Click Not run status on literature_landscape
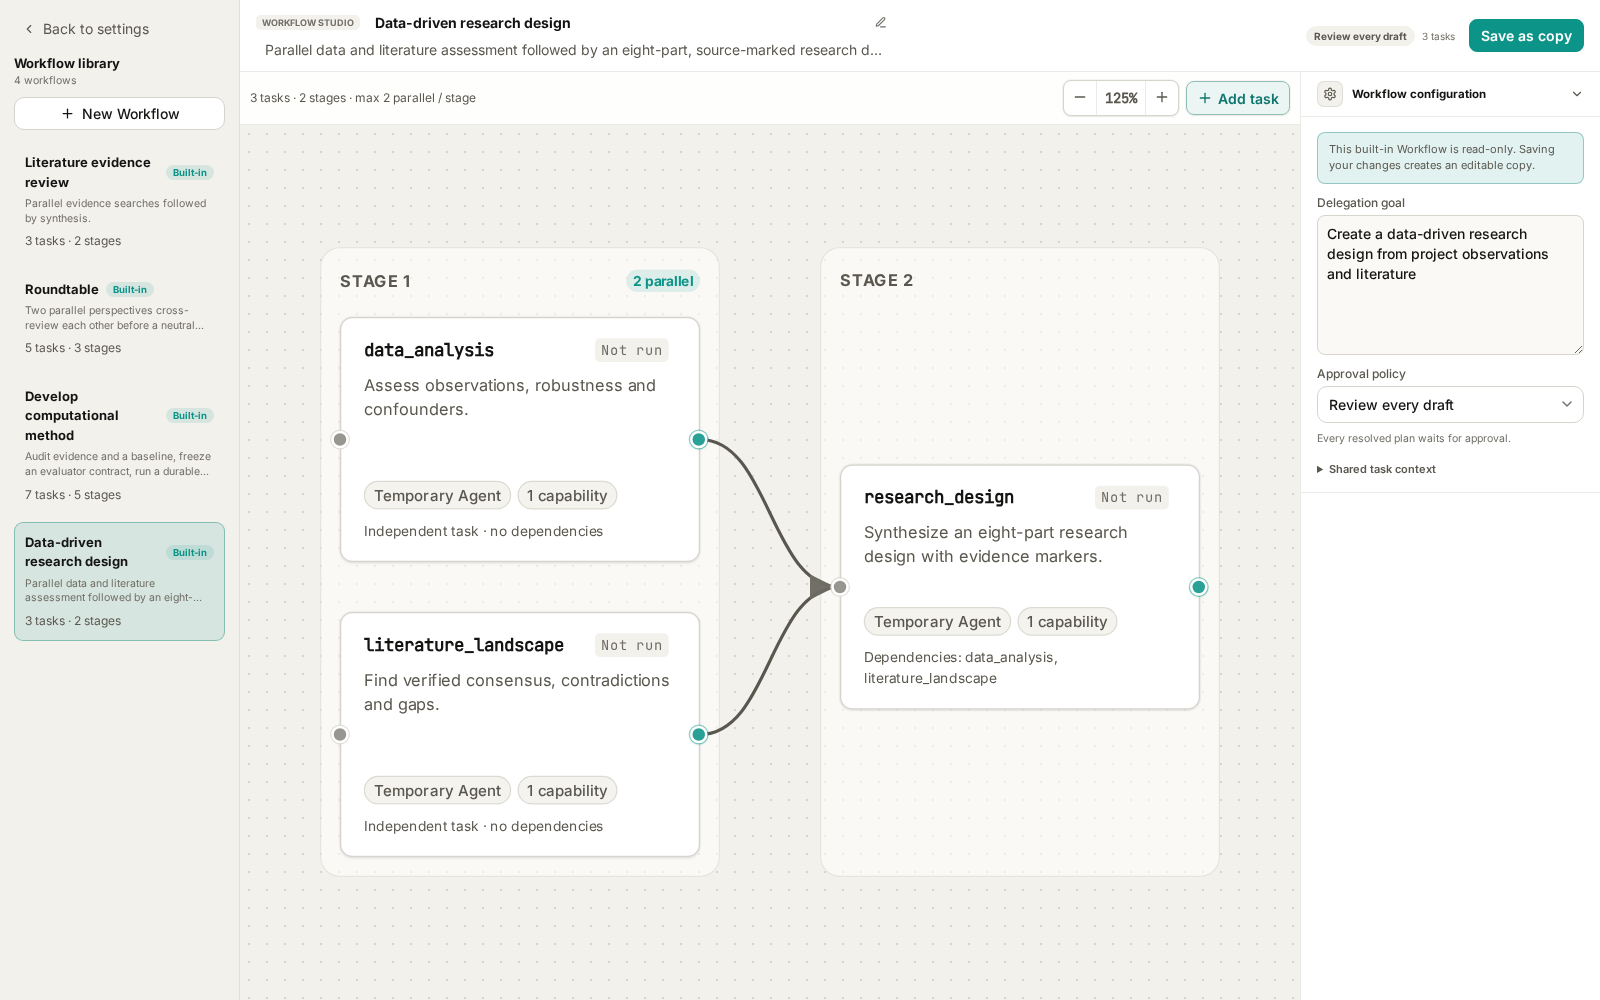1600x1000 pixels. 632,645
